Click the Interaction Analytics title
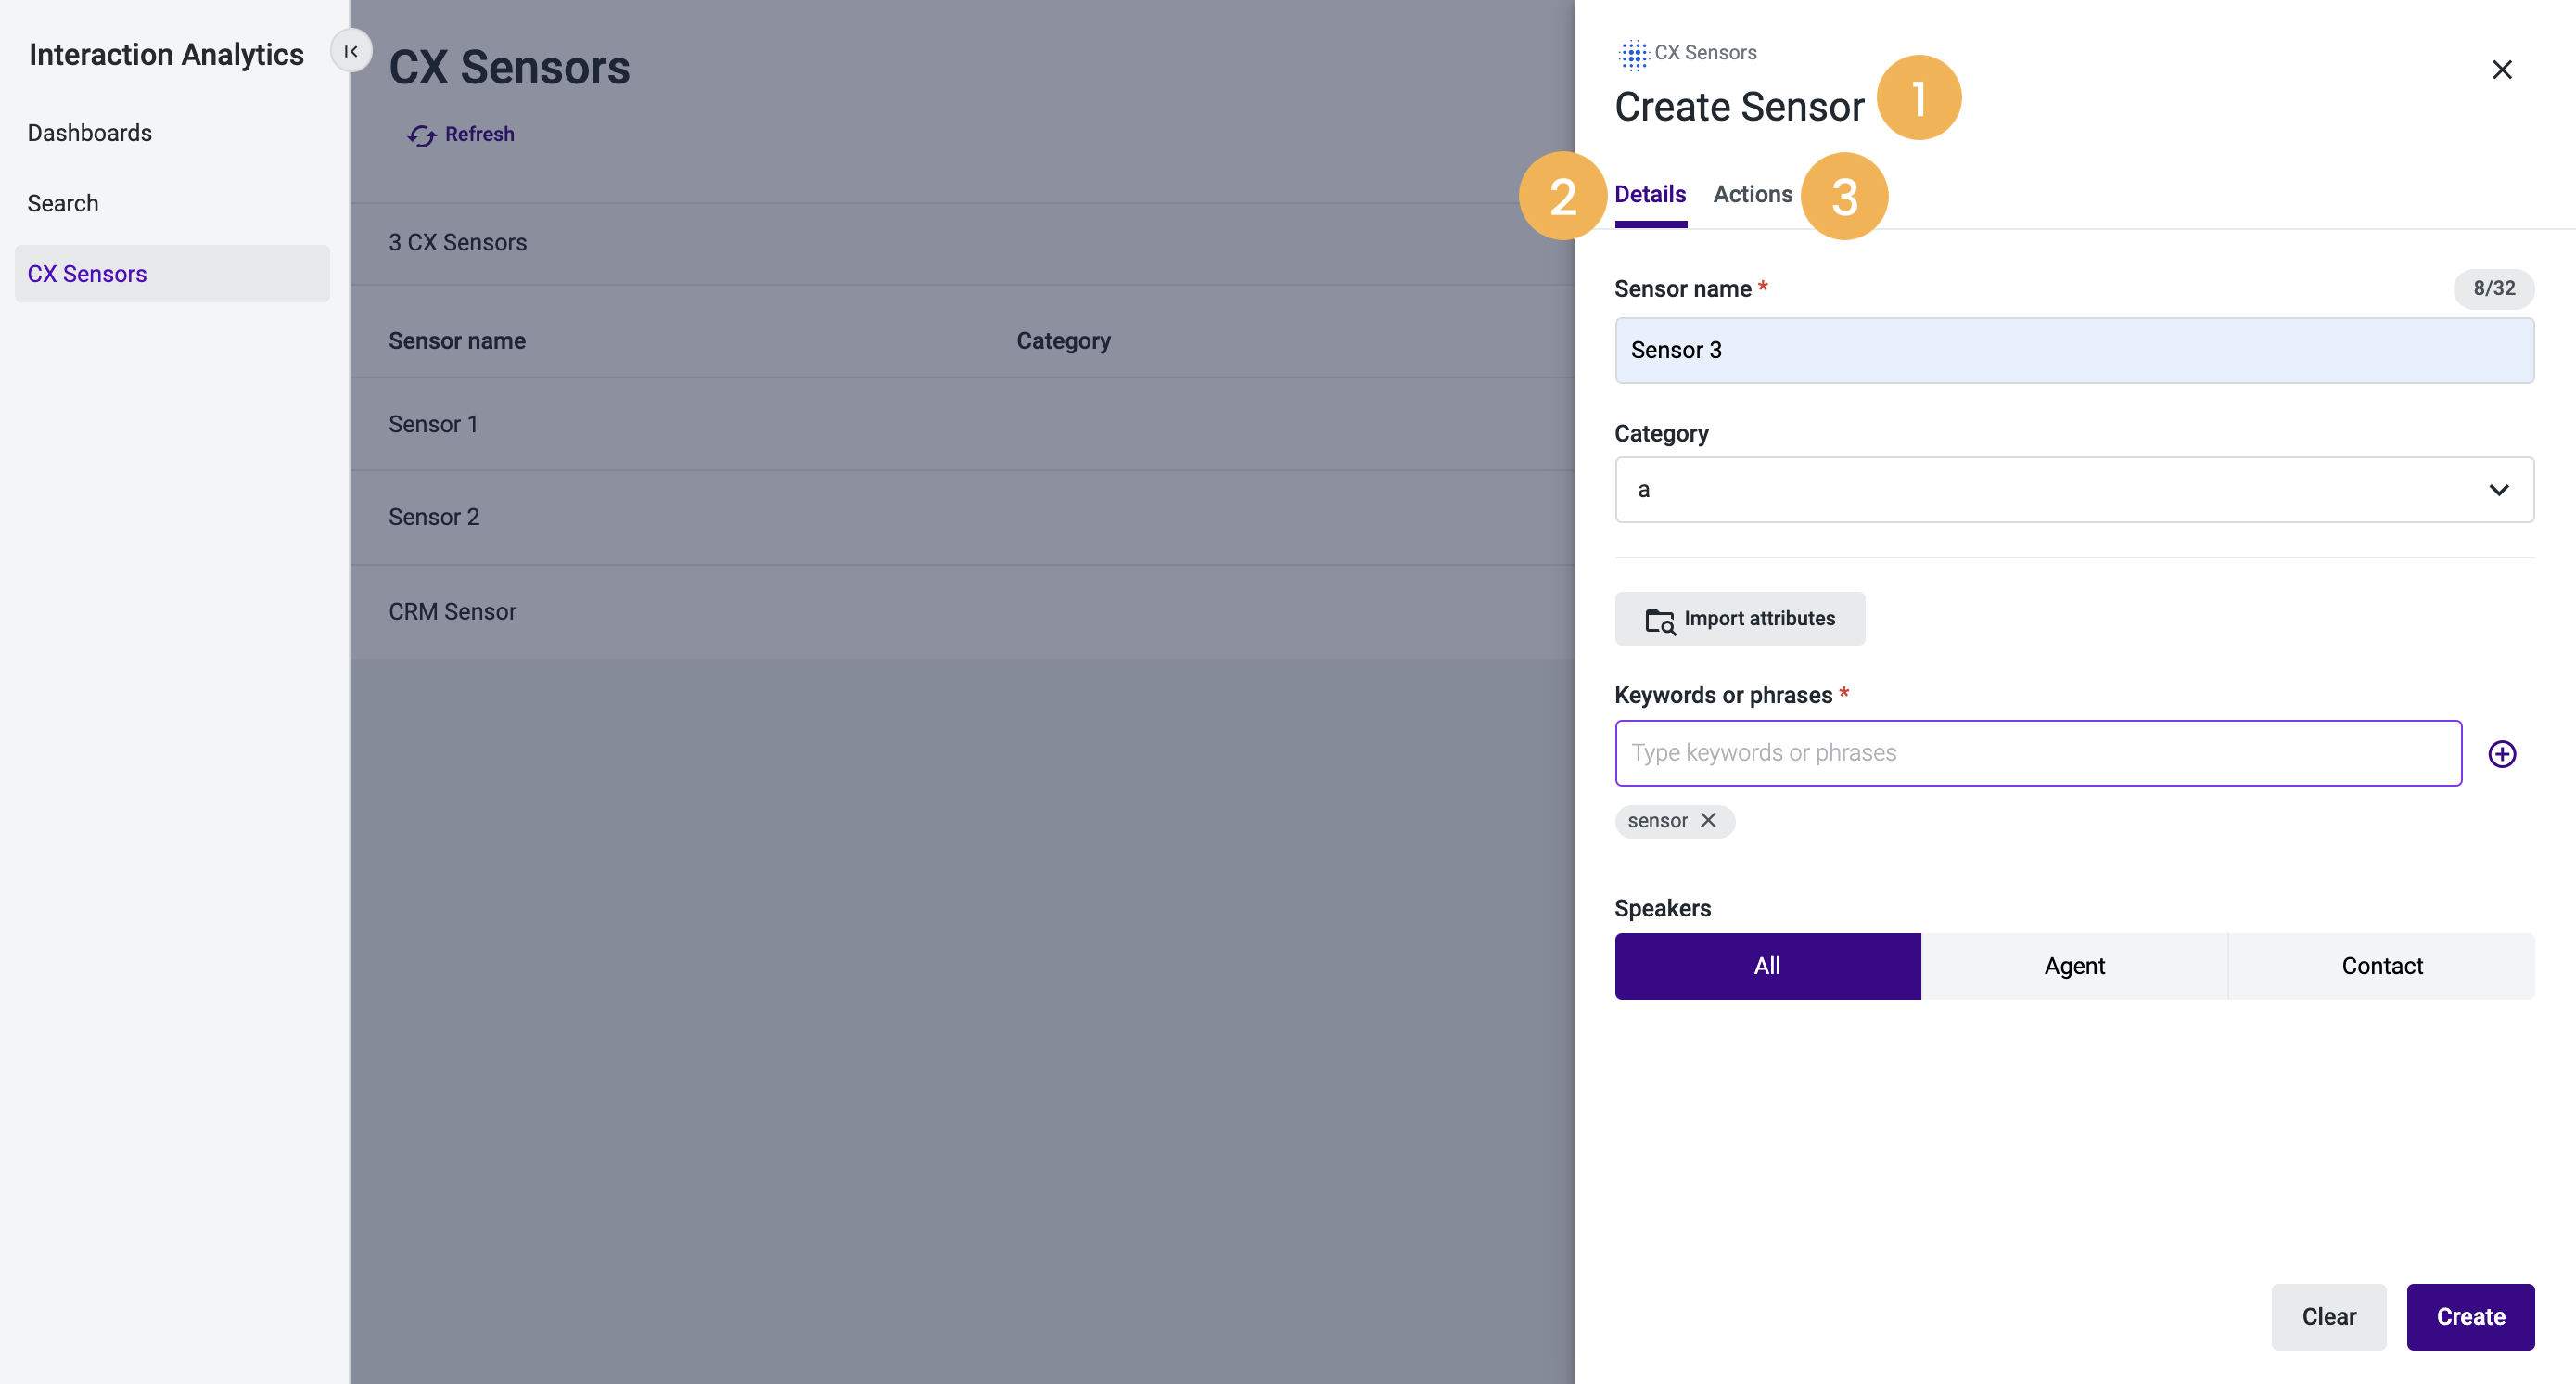The height and width of the screenshot is (1384, 2576). tap(166, 54)
